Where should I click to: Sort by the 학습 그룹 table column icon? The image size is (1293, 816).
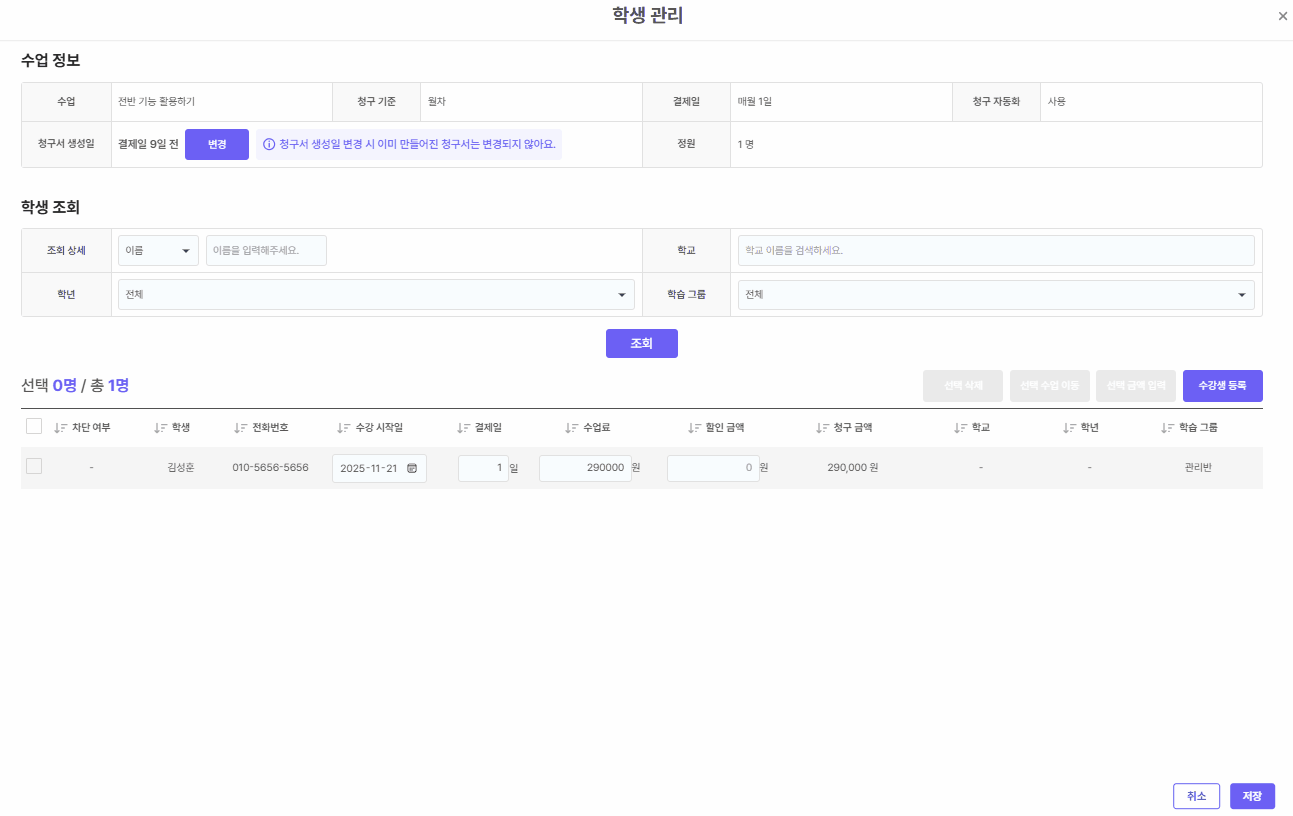click(x=1167, y=428)
